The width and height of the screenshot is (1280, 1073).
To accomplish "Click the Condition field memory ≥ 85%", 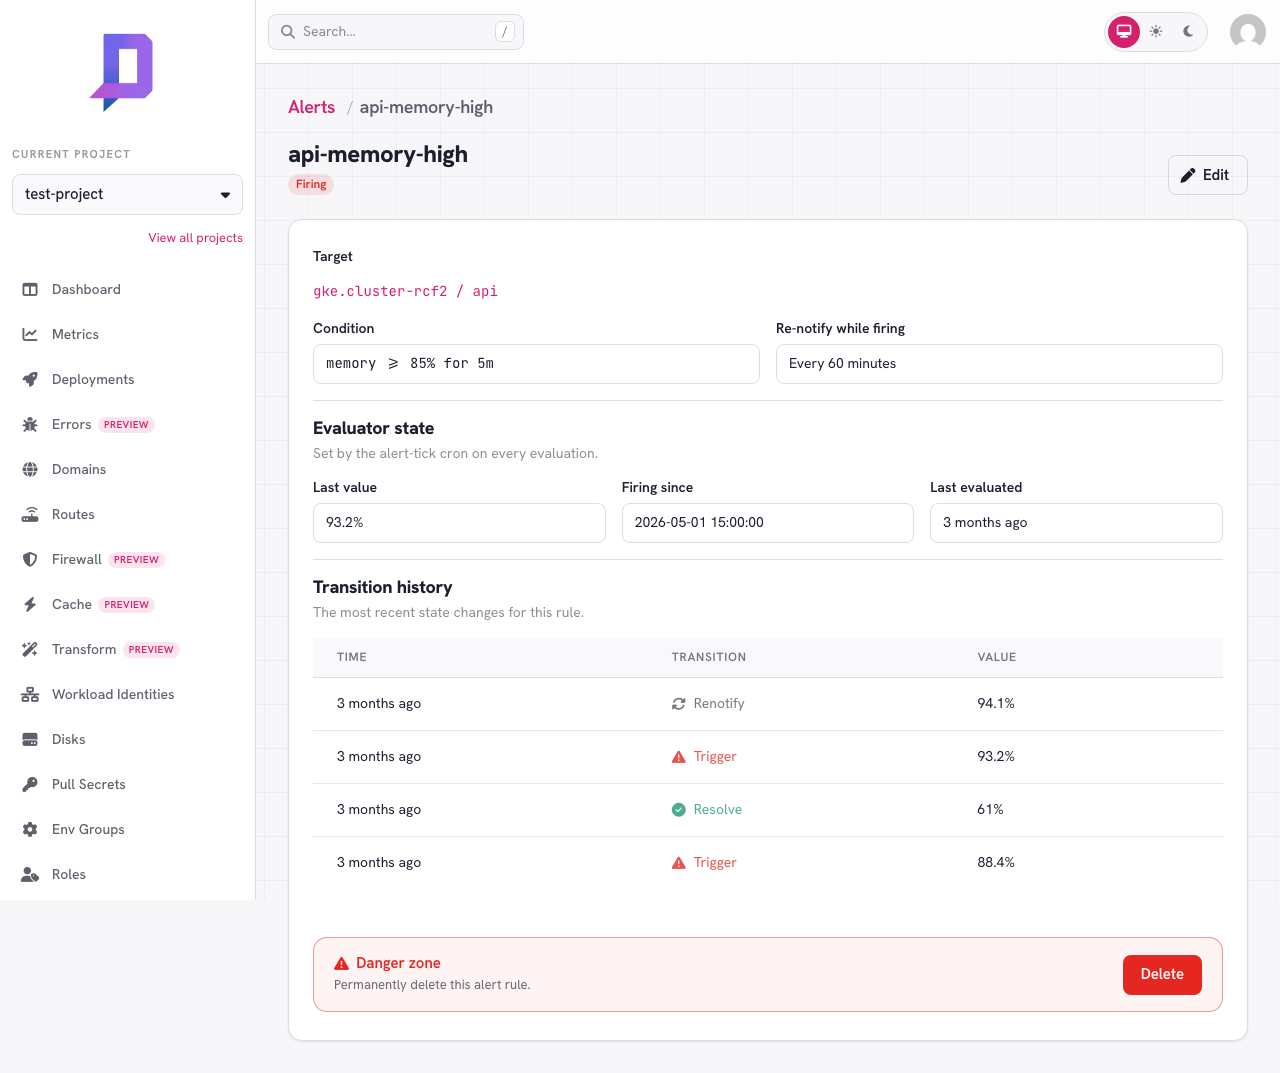I will coord(536,364).
